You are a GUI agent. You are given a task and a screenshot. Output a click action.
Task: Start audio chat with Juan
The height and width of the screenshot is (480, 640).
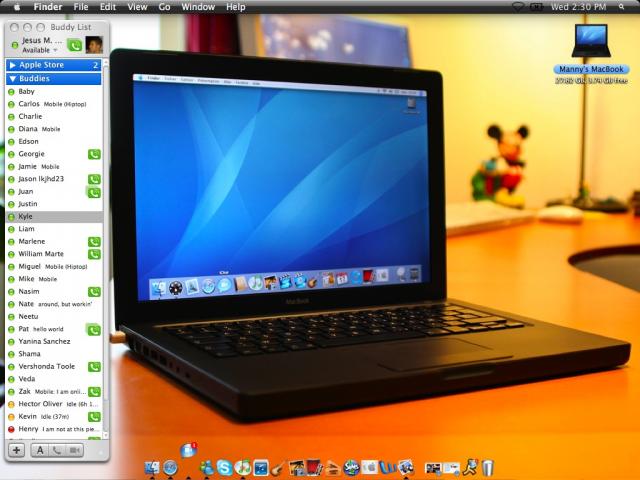click(94, 192)
